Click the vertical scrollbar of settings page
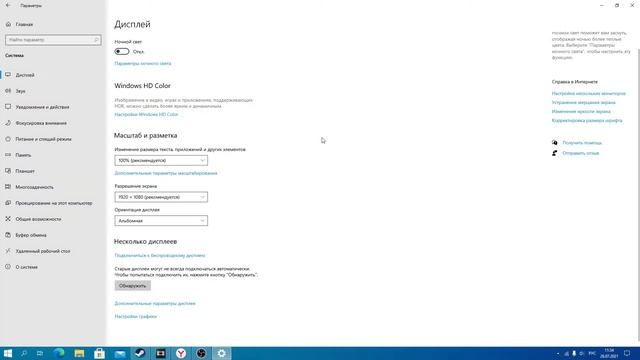Image resolution: width=640 pixels, height=360 pixels. [x=638, y=194]
